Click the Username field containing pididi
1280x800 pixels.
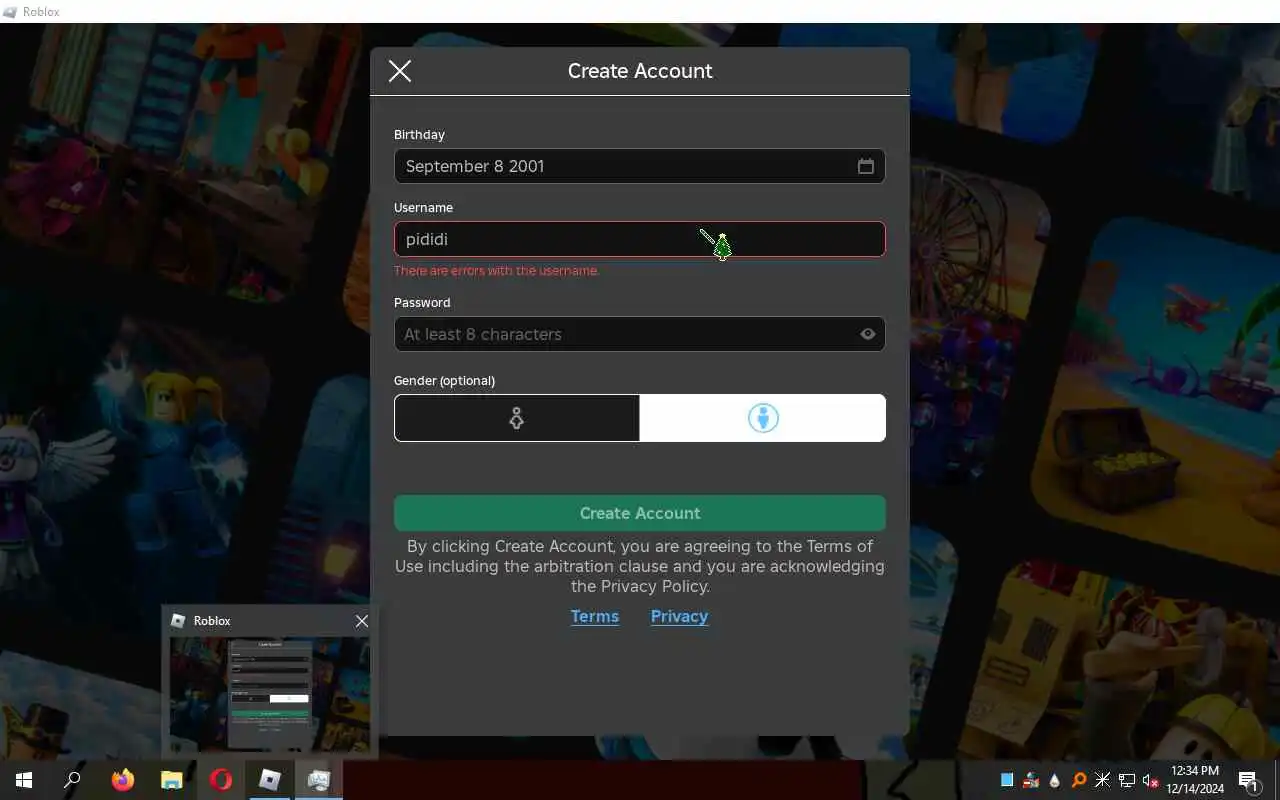[x=639, y=239]
